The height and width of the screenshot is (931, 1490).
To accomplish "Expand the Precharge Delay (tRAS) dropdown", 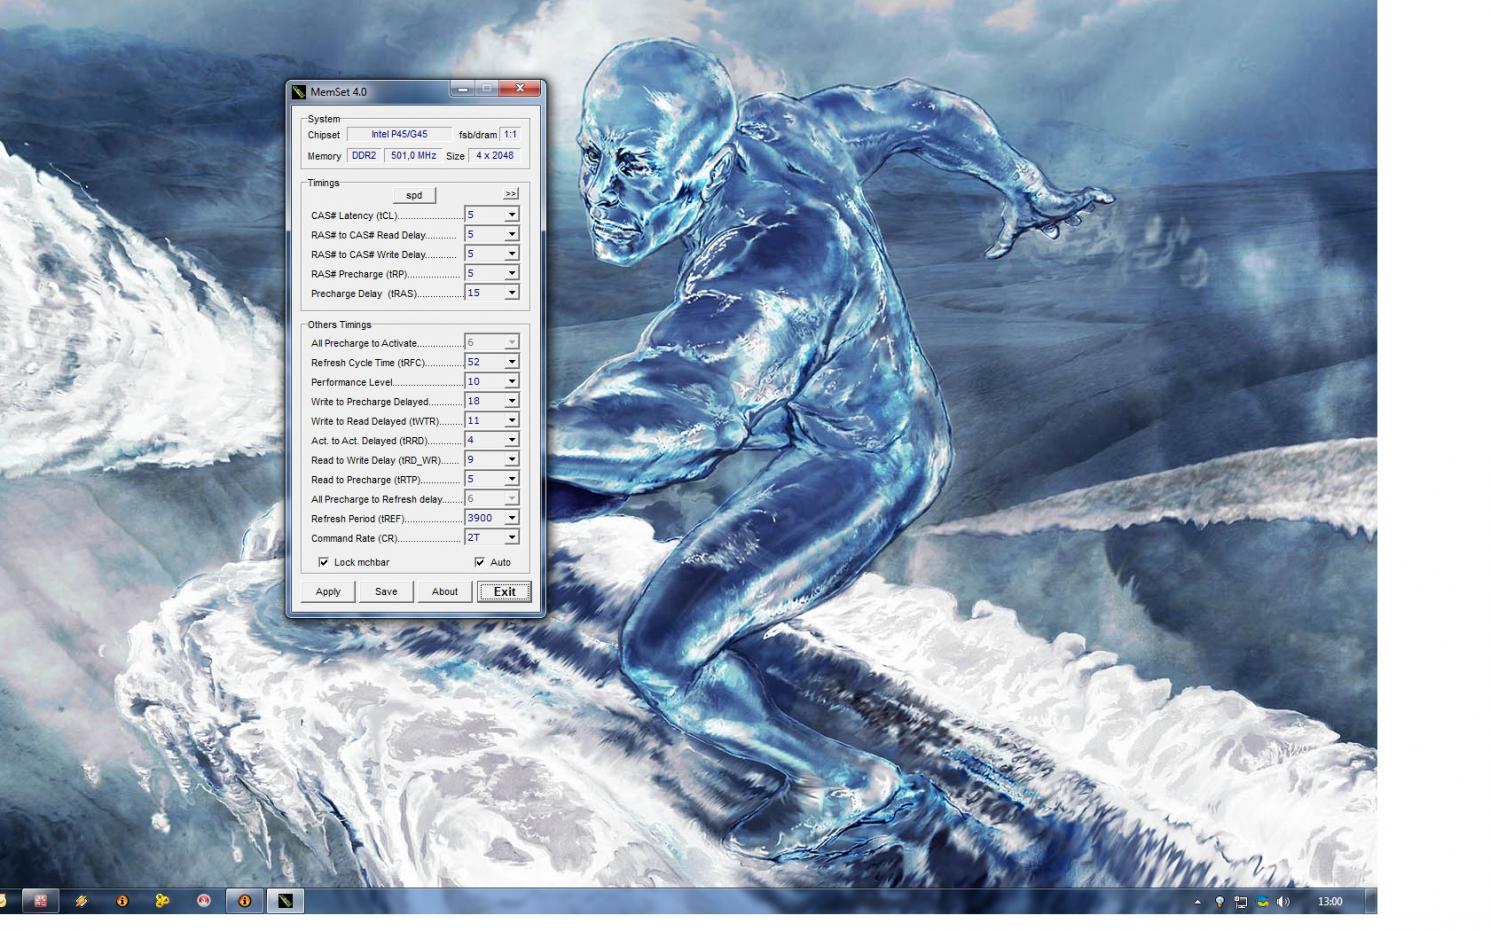I will 512,293.
